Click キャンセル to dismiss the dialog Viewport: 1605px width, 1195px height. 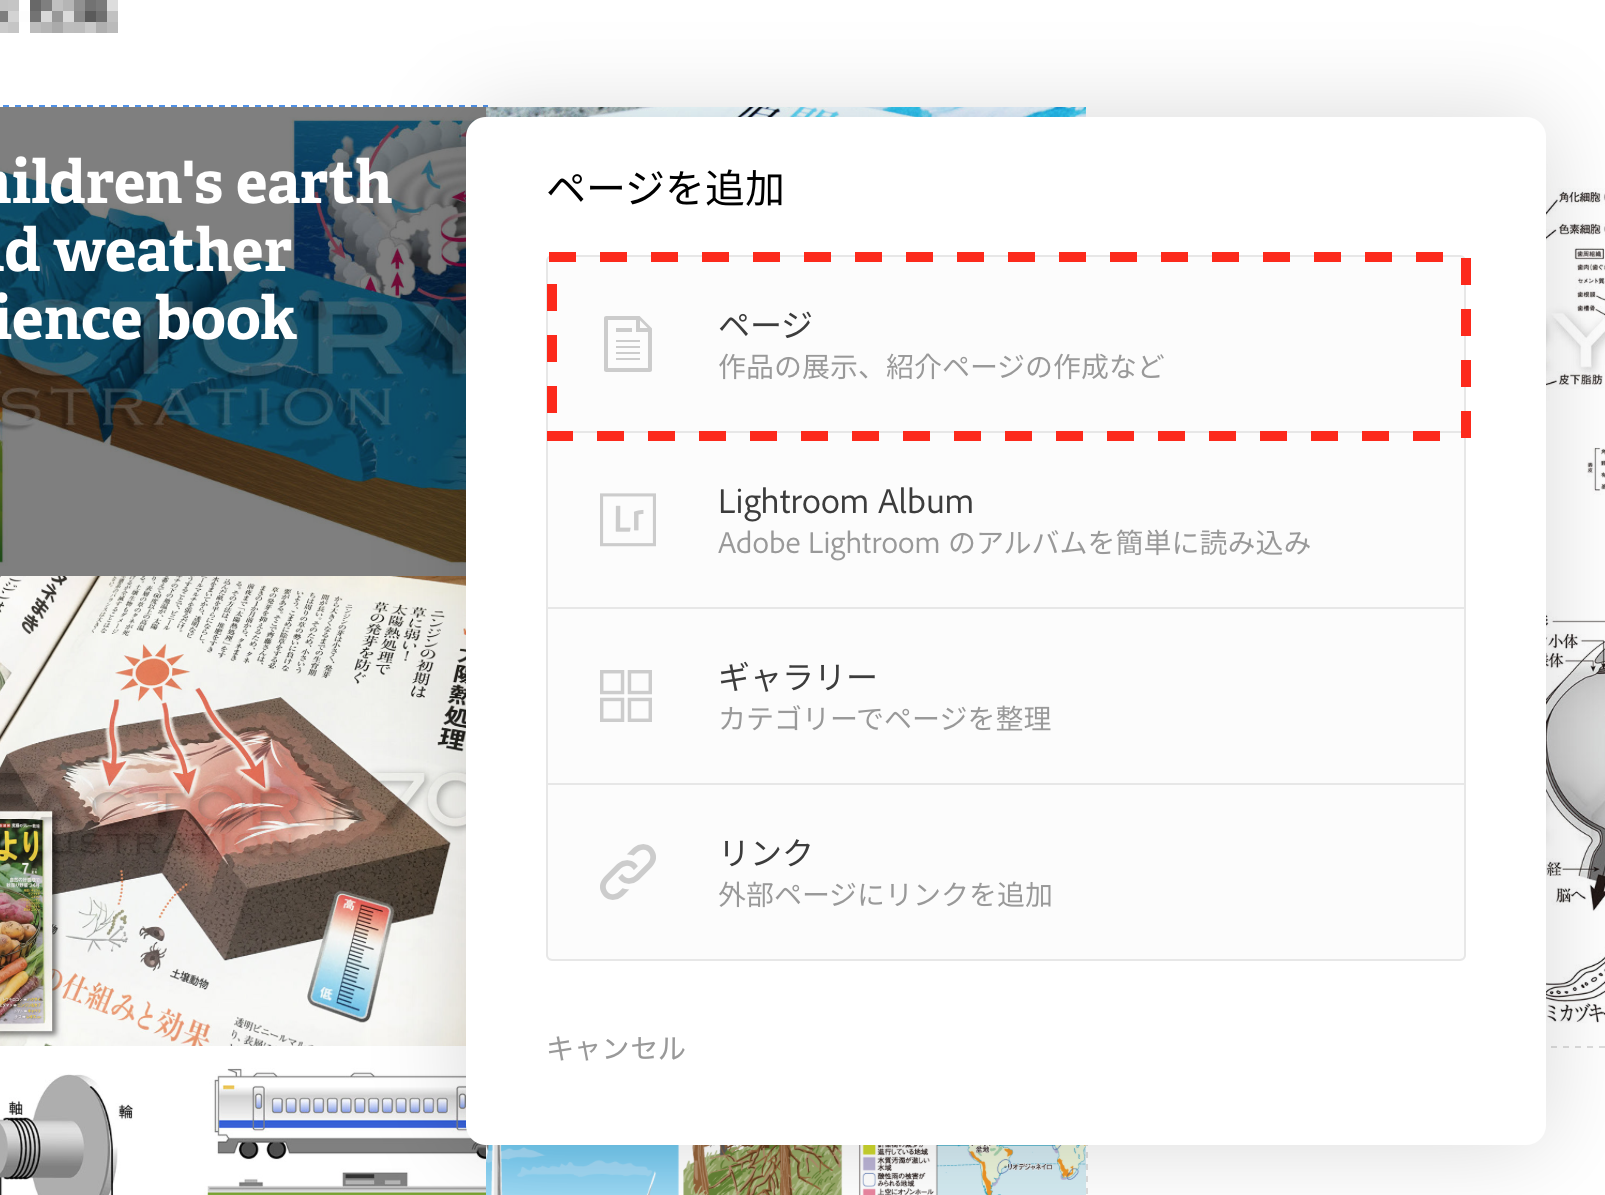614,1048
